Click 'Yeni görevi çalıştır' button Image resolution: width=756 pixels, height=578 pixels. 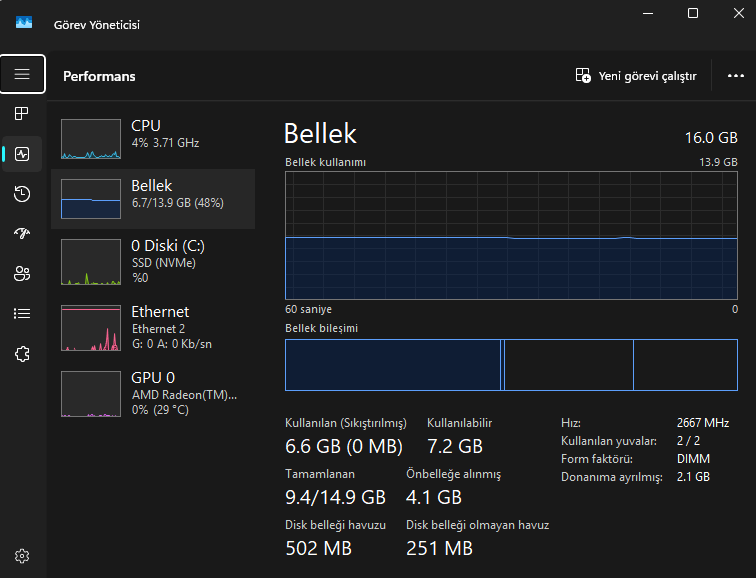(636, 76)
